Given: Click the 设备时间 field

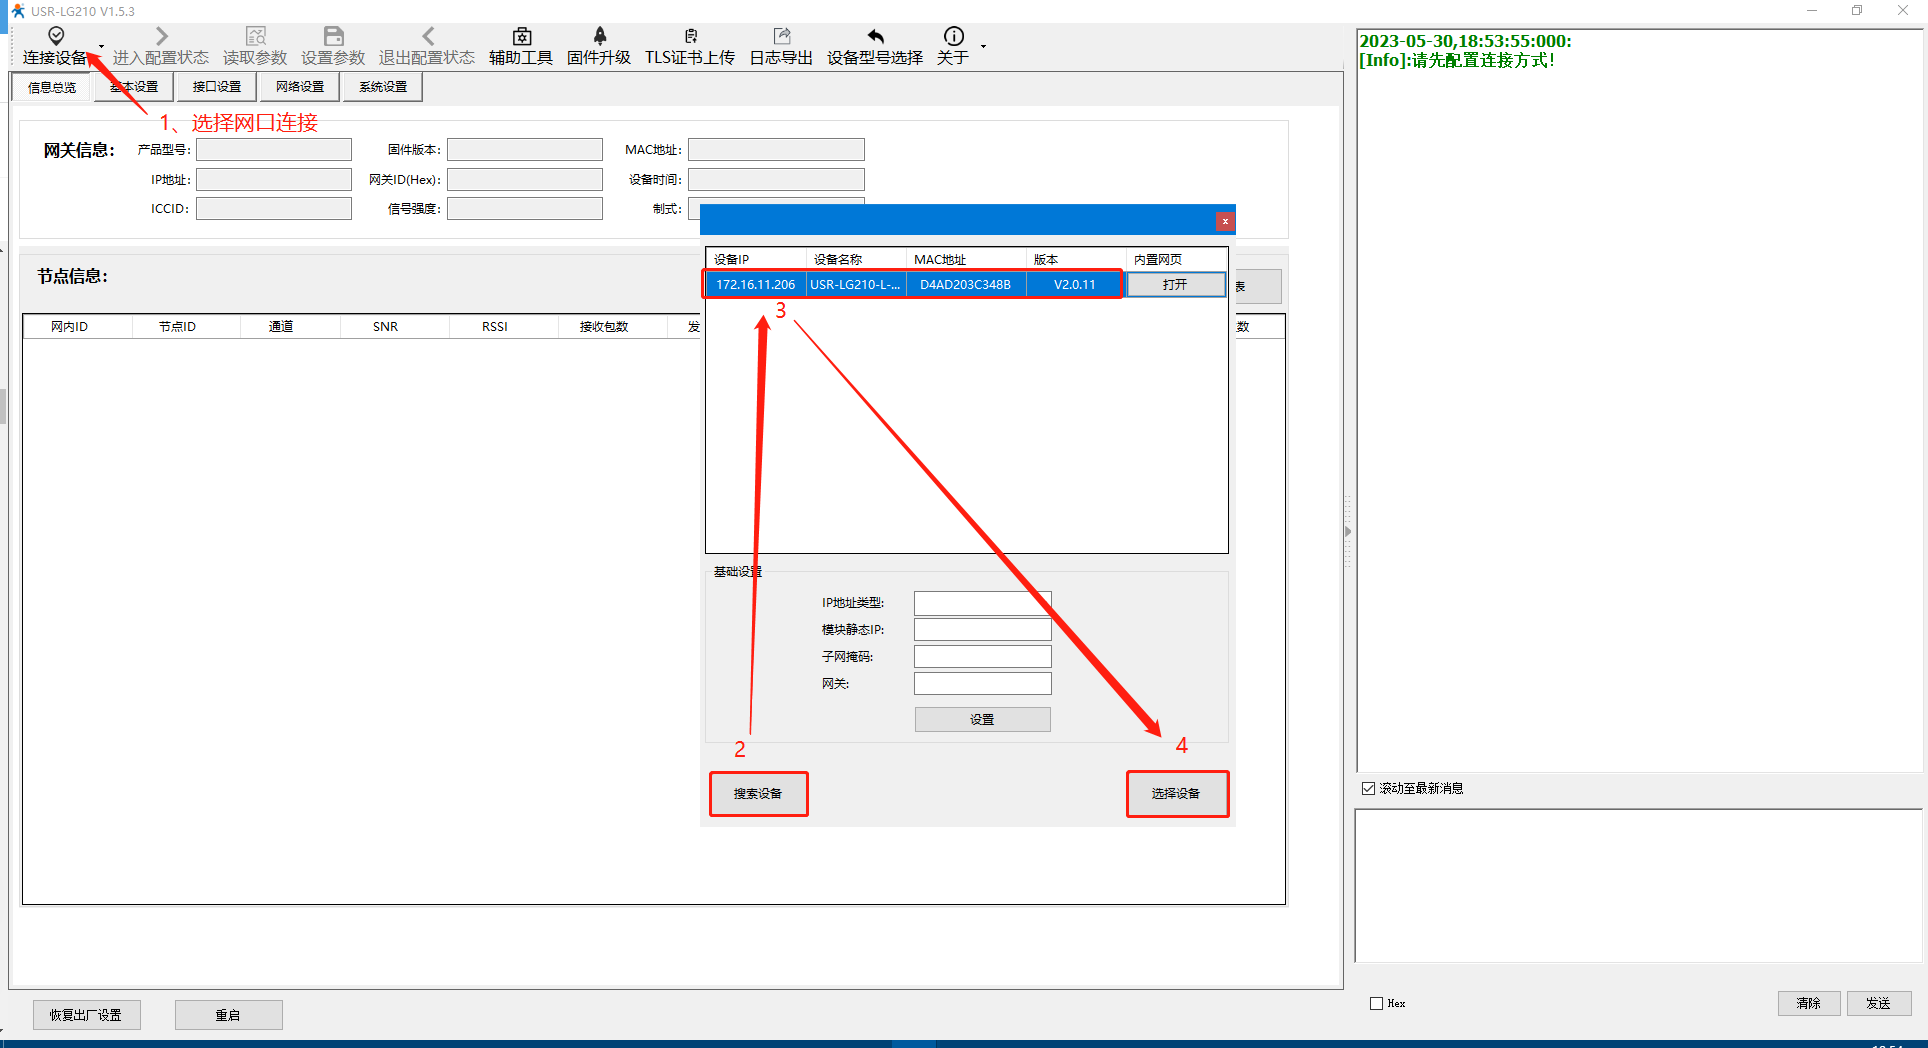Looking at the screenshot, I should click(776, 180).
